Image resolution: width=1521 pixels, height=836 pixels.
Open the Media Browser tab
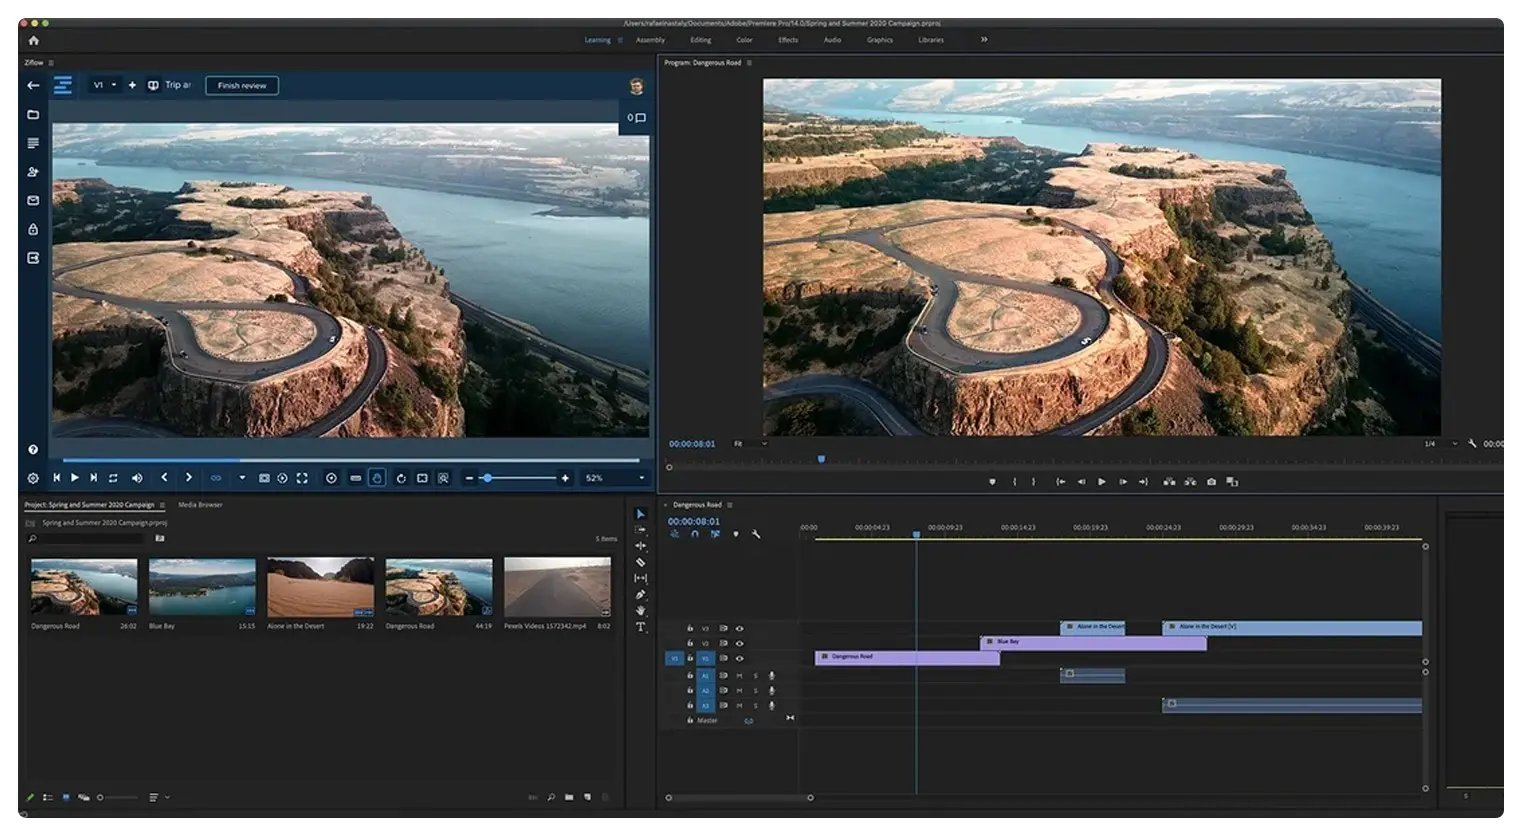[x=200, y=505]
